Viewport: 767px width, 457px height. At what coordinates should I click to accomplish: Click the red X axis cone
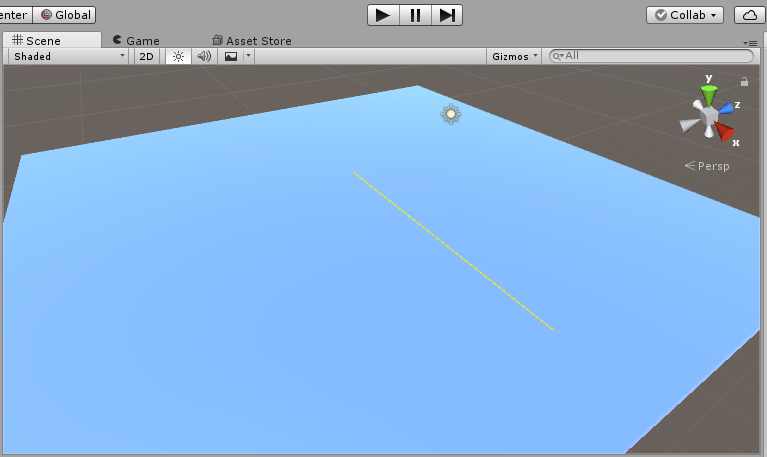(724, 131)
